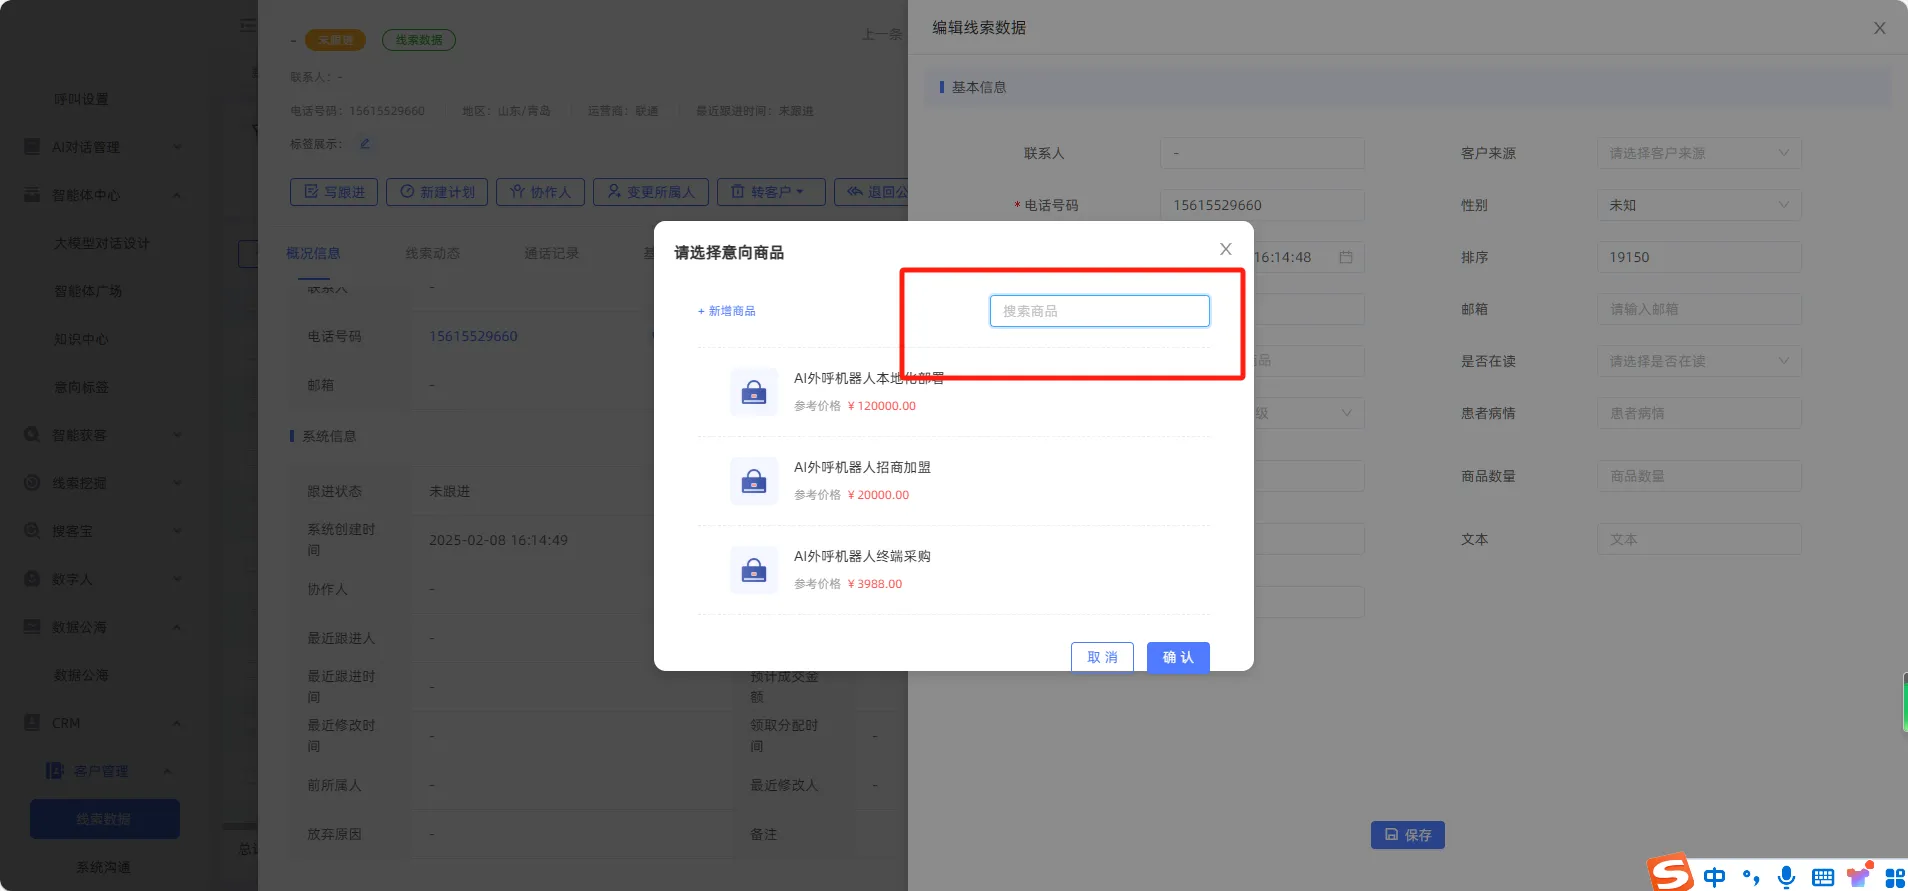
Task: Click the 协作人 collaborator button
Action: 540,192
